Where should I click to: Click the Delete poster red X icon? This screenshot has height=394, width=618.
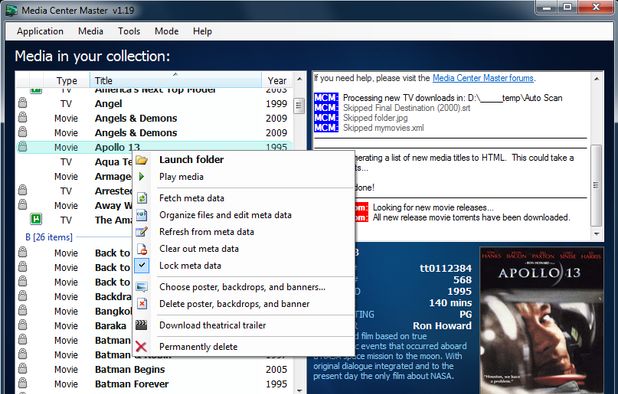coord(142,303)
